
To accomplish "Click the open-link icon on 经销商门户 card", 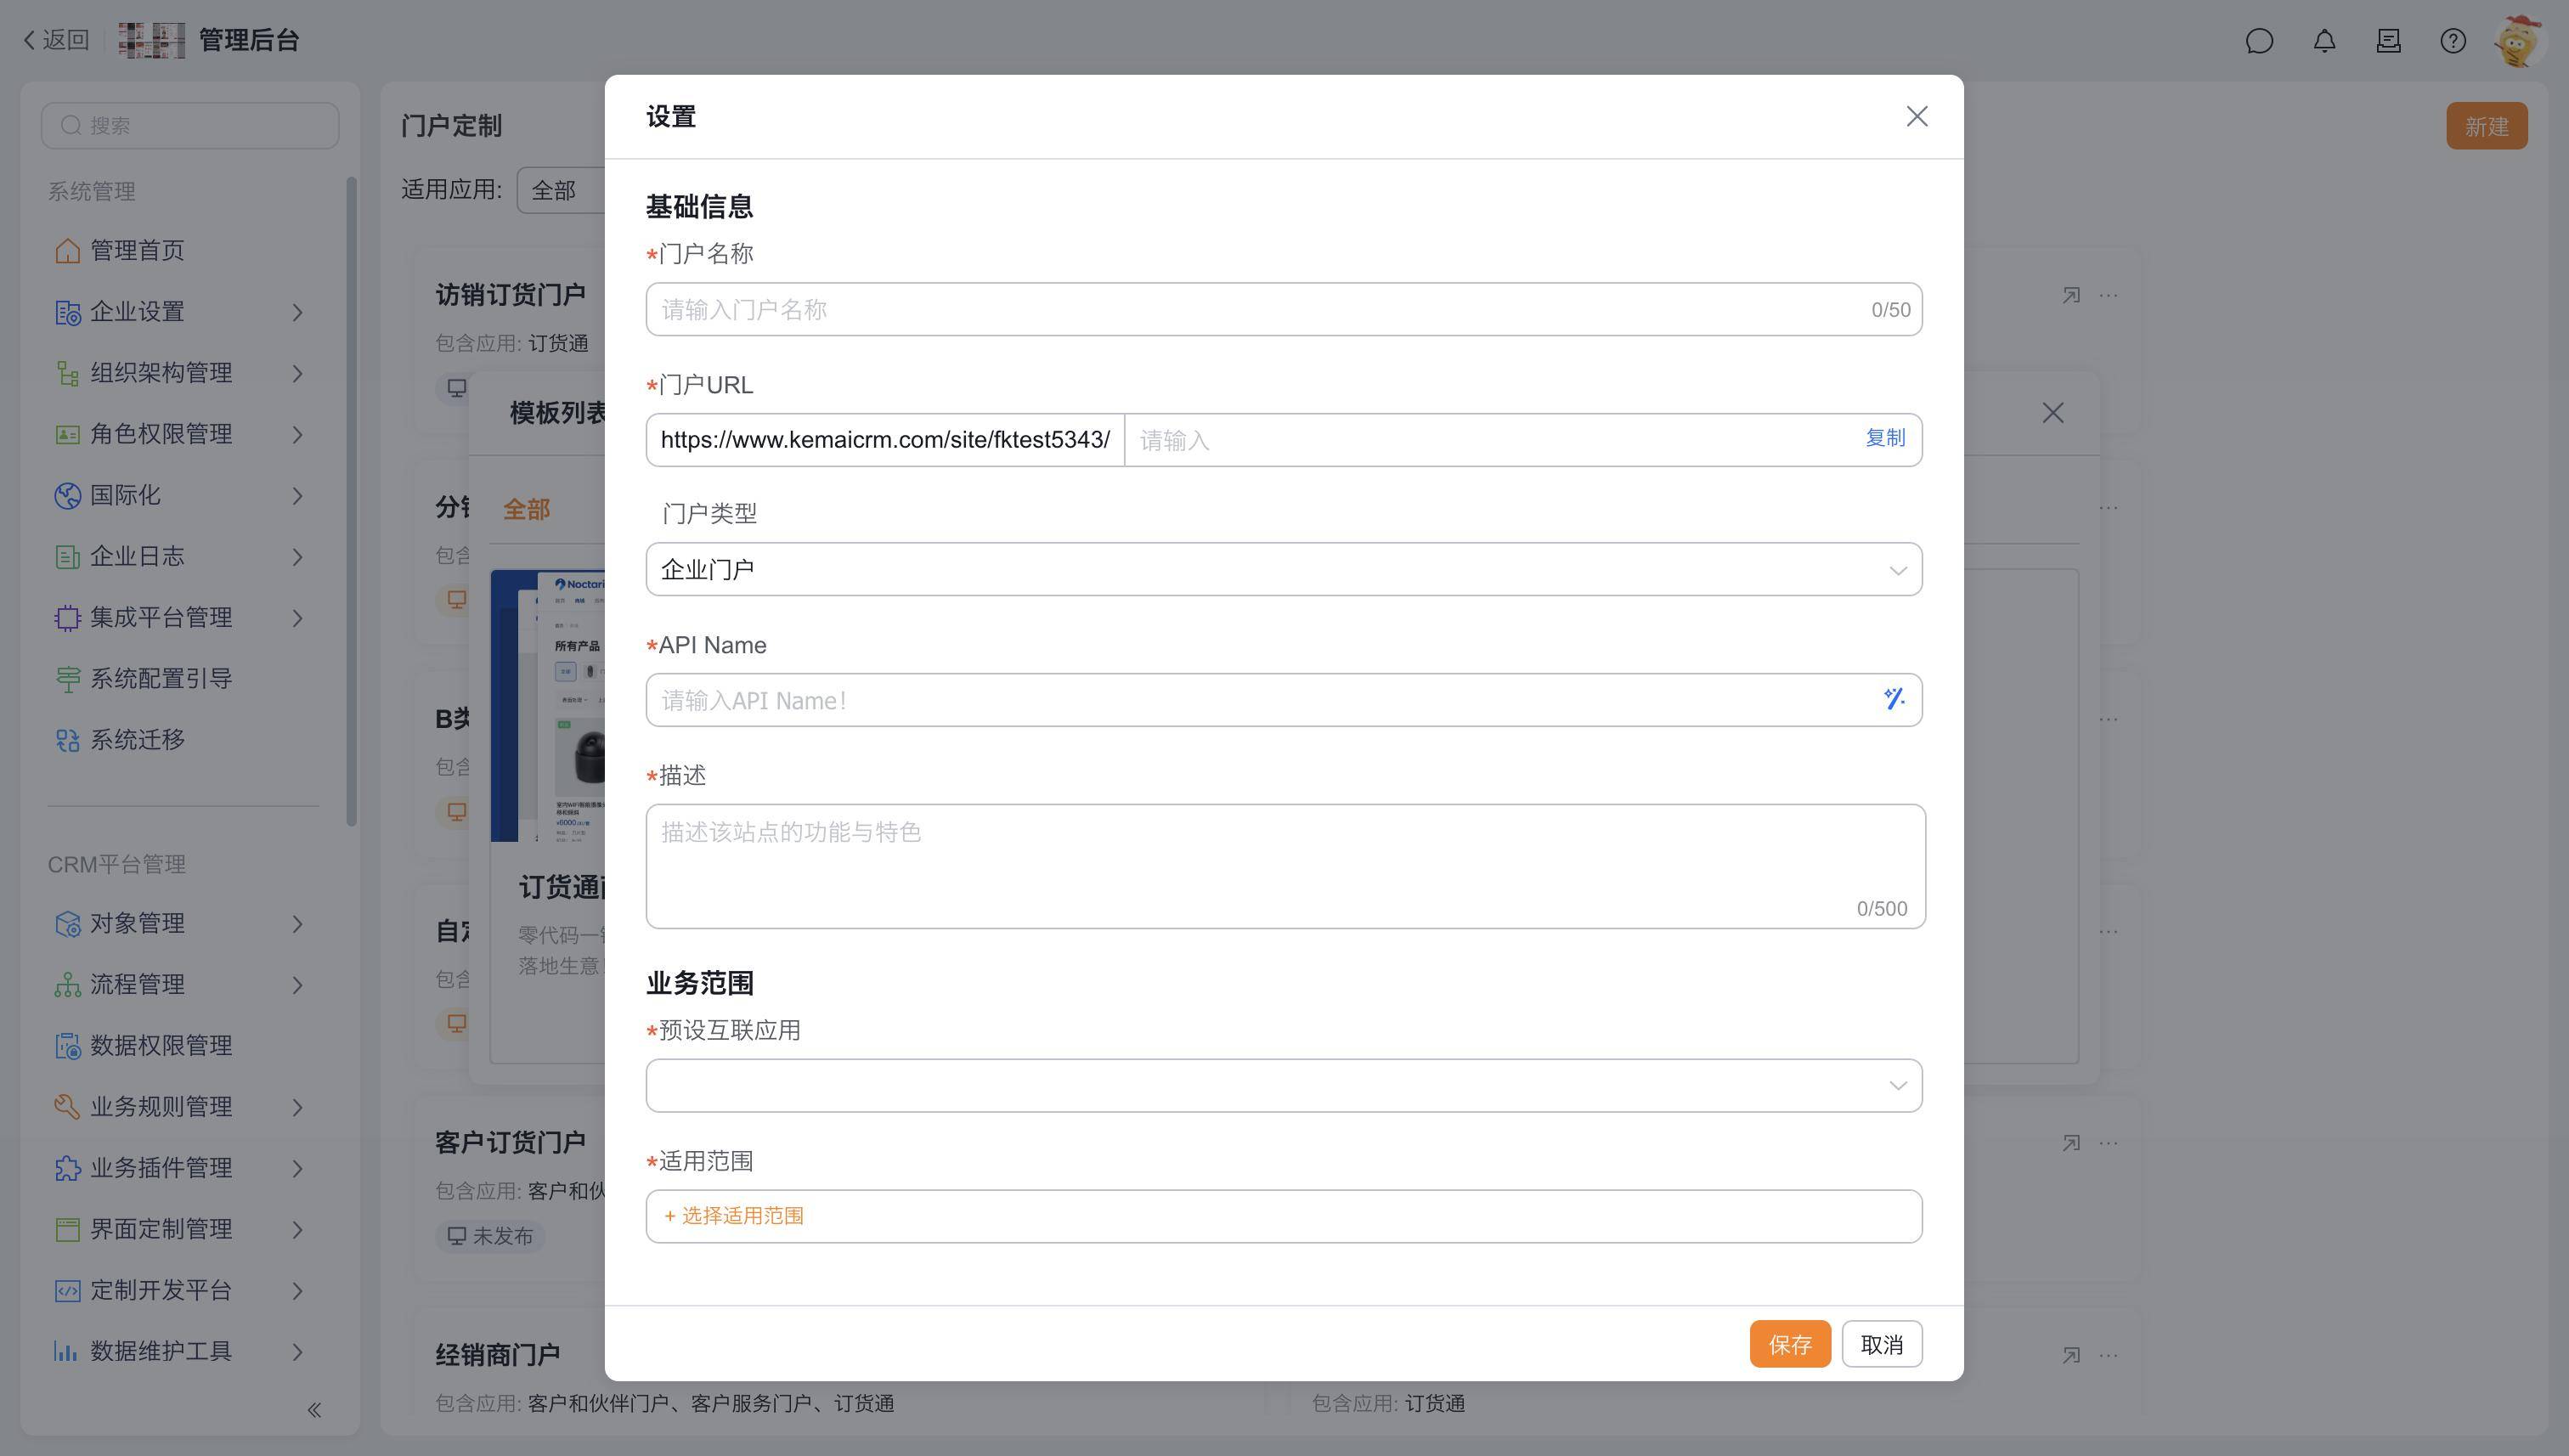I will 2070,1355.
